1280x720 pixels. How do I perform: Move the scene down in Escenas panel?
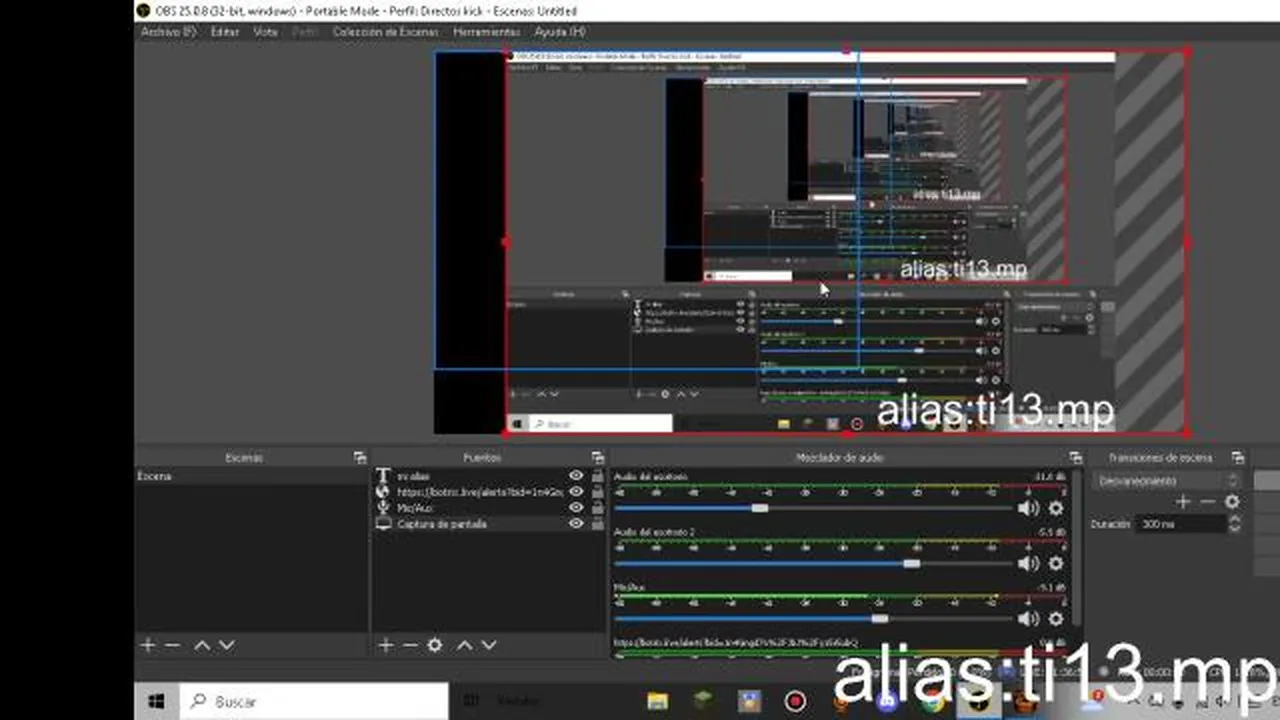click(x=226, y=645)
